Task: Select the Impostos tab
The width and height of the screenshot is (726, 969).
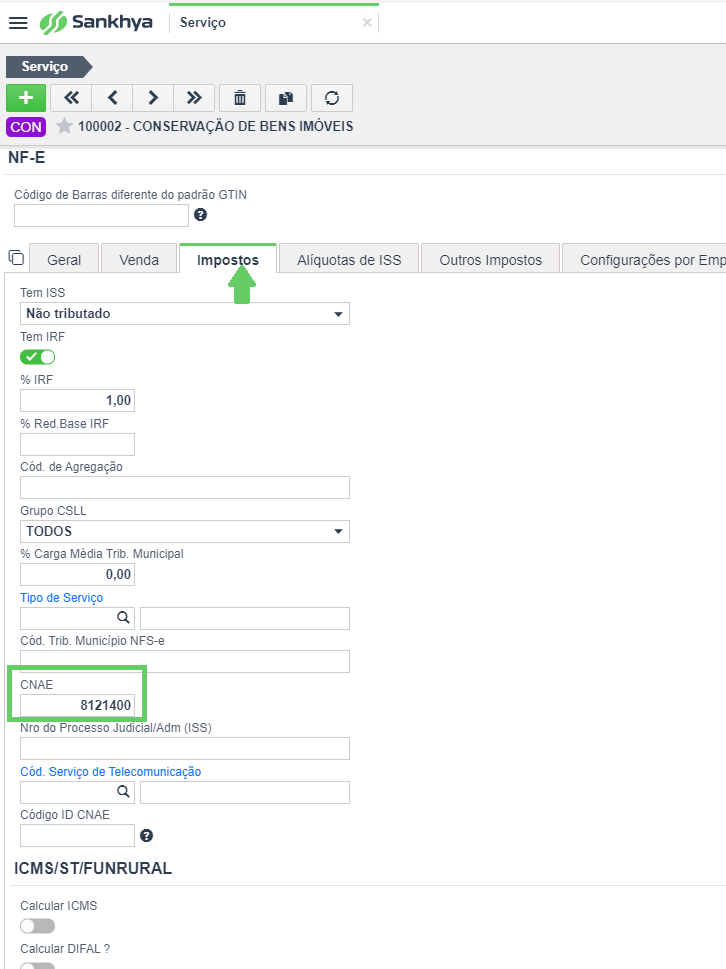Action: click(x=227, y=260)
